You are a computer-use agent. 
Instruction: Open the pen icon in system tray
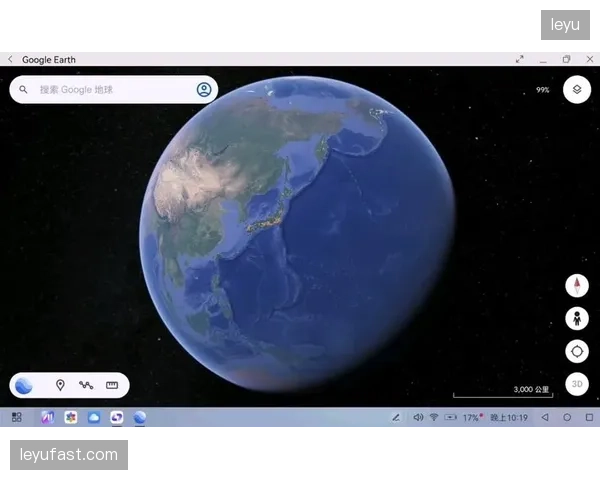(x=396, y=417)
